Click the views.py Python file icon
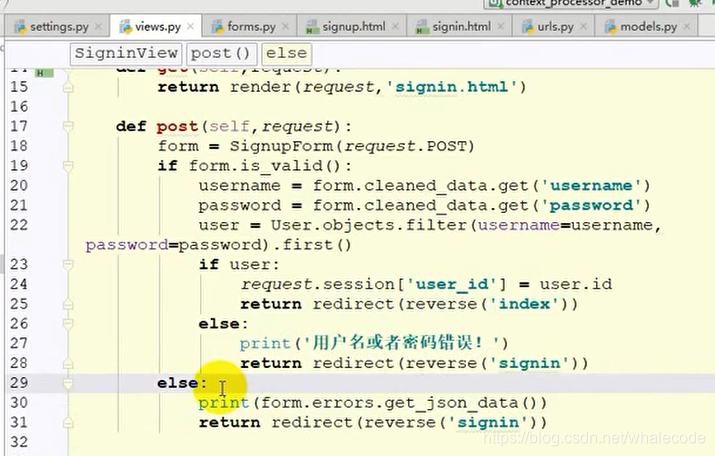715x456 pixels. (125, 27)
